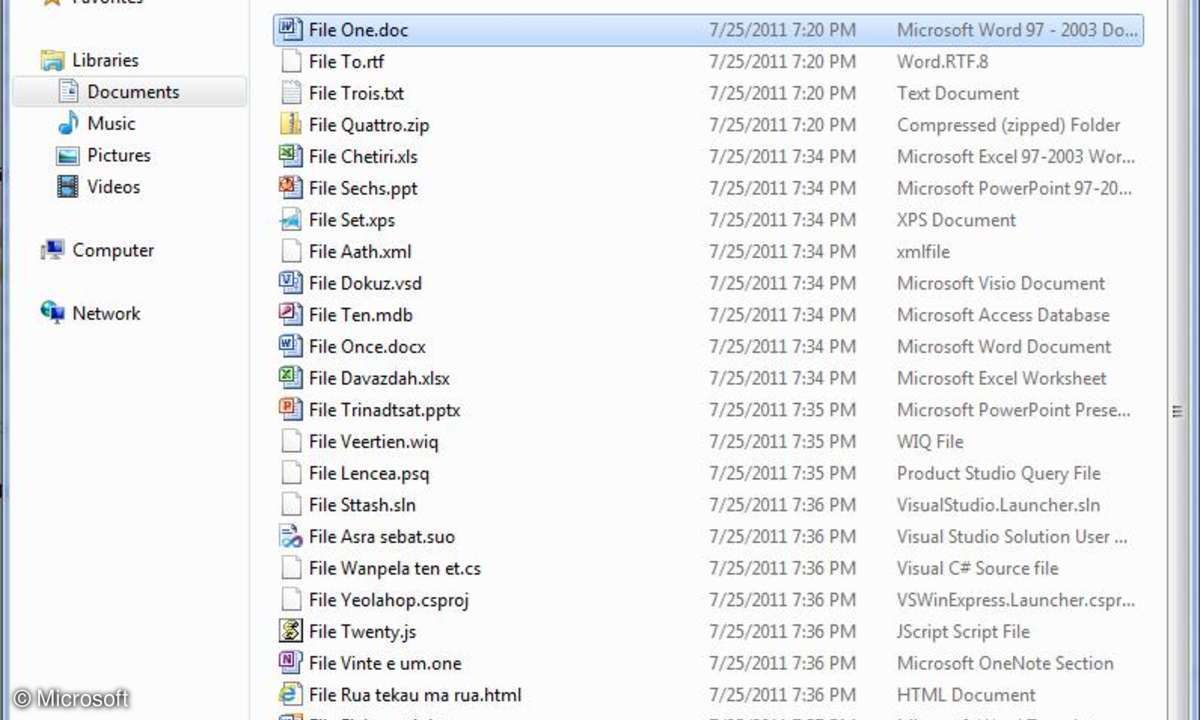Click the type 'Compressed (zipped) Folder'

pos(1009,125)
